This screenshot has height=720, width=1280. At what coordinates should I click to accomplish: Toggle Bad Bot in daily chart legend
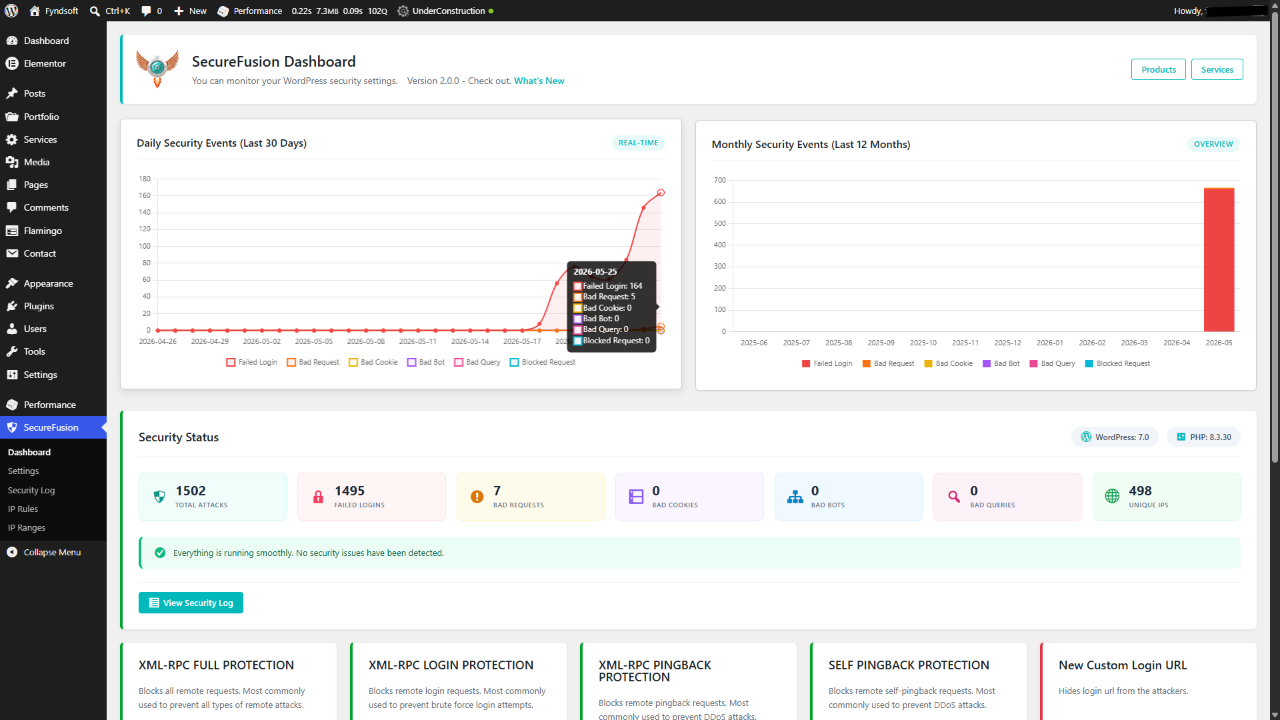(426, 362)
